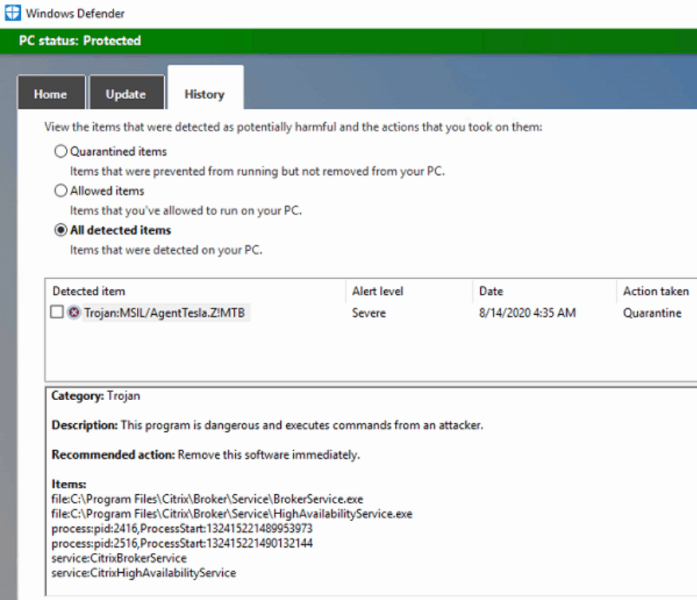Image resolution: width=697 pixels, height=600 pixels.
Task: Click the Category: Trojan line
Action: coord(96,396)
